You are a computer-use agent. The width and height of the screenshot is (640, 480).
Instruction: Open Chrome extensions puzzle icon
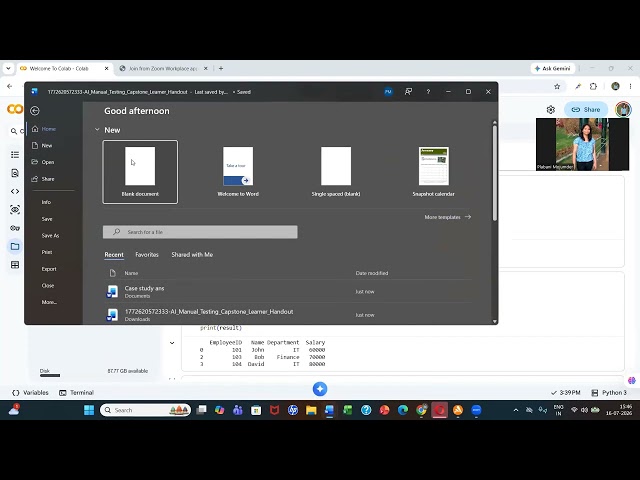coord(593,87)
